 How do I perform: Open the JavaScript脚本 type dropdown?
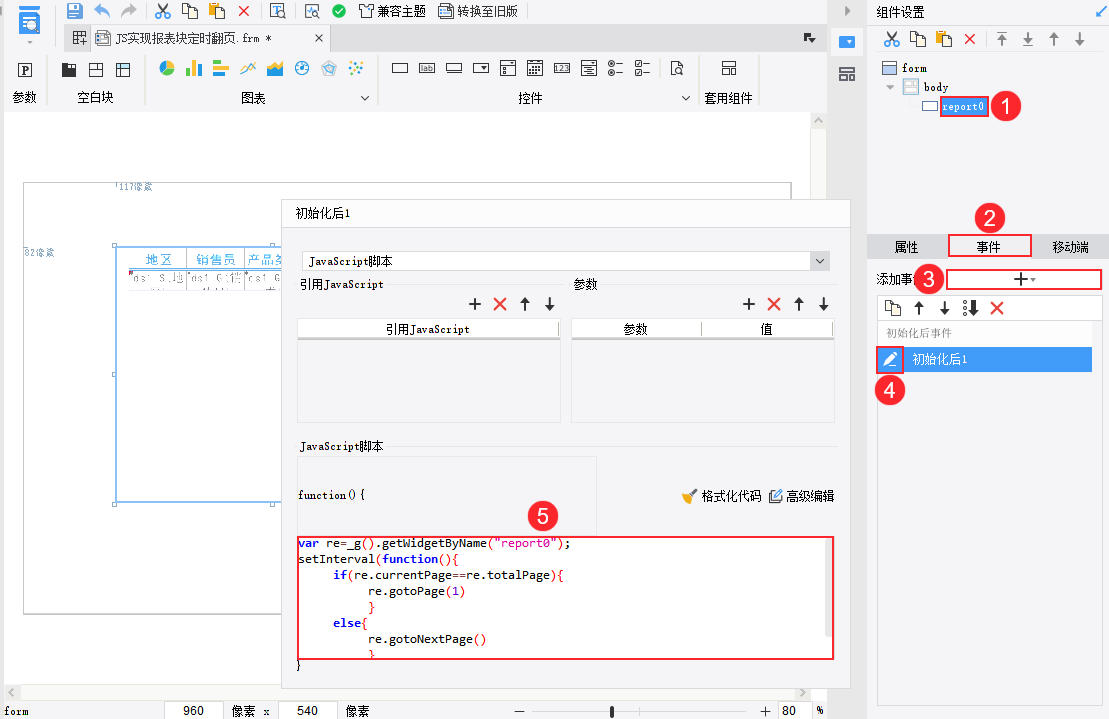(x=820, y=261)
